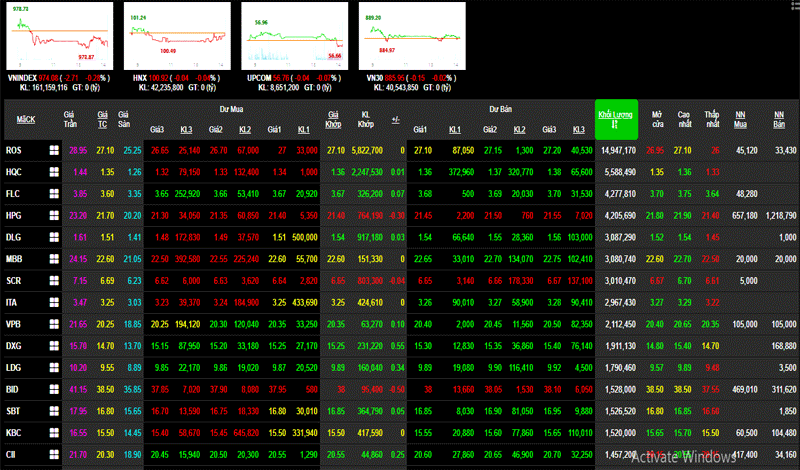Select the DLG stock symbol
Image resolution: width=800 pixels, height=470 pixels.
[x=14, y=237]
